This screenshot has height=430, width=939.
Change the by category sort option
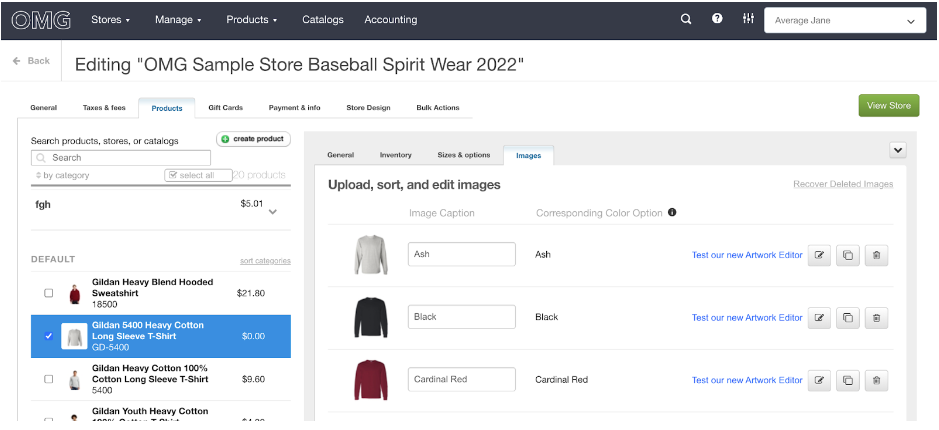pos(63,175)
